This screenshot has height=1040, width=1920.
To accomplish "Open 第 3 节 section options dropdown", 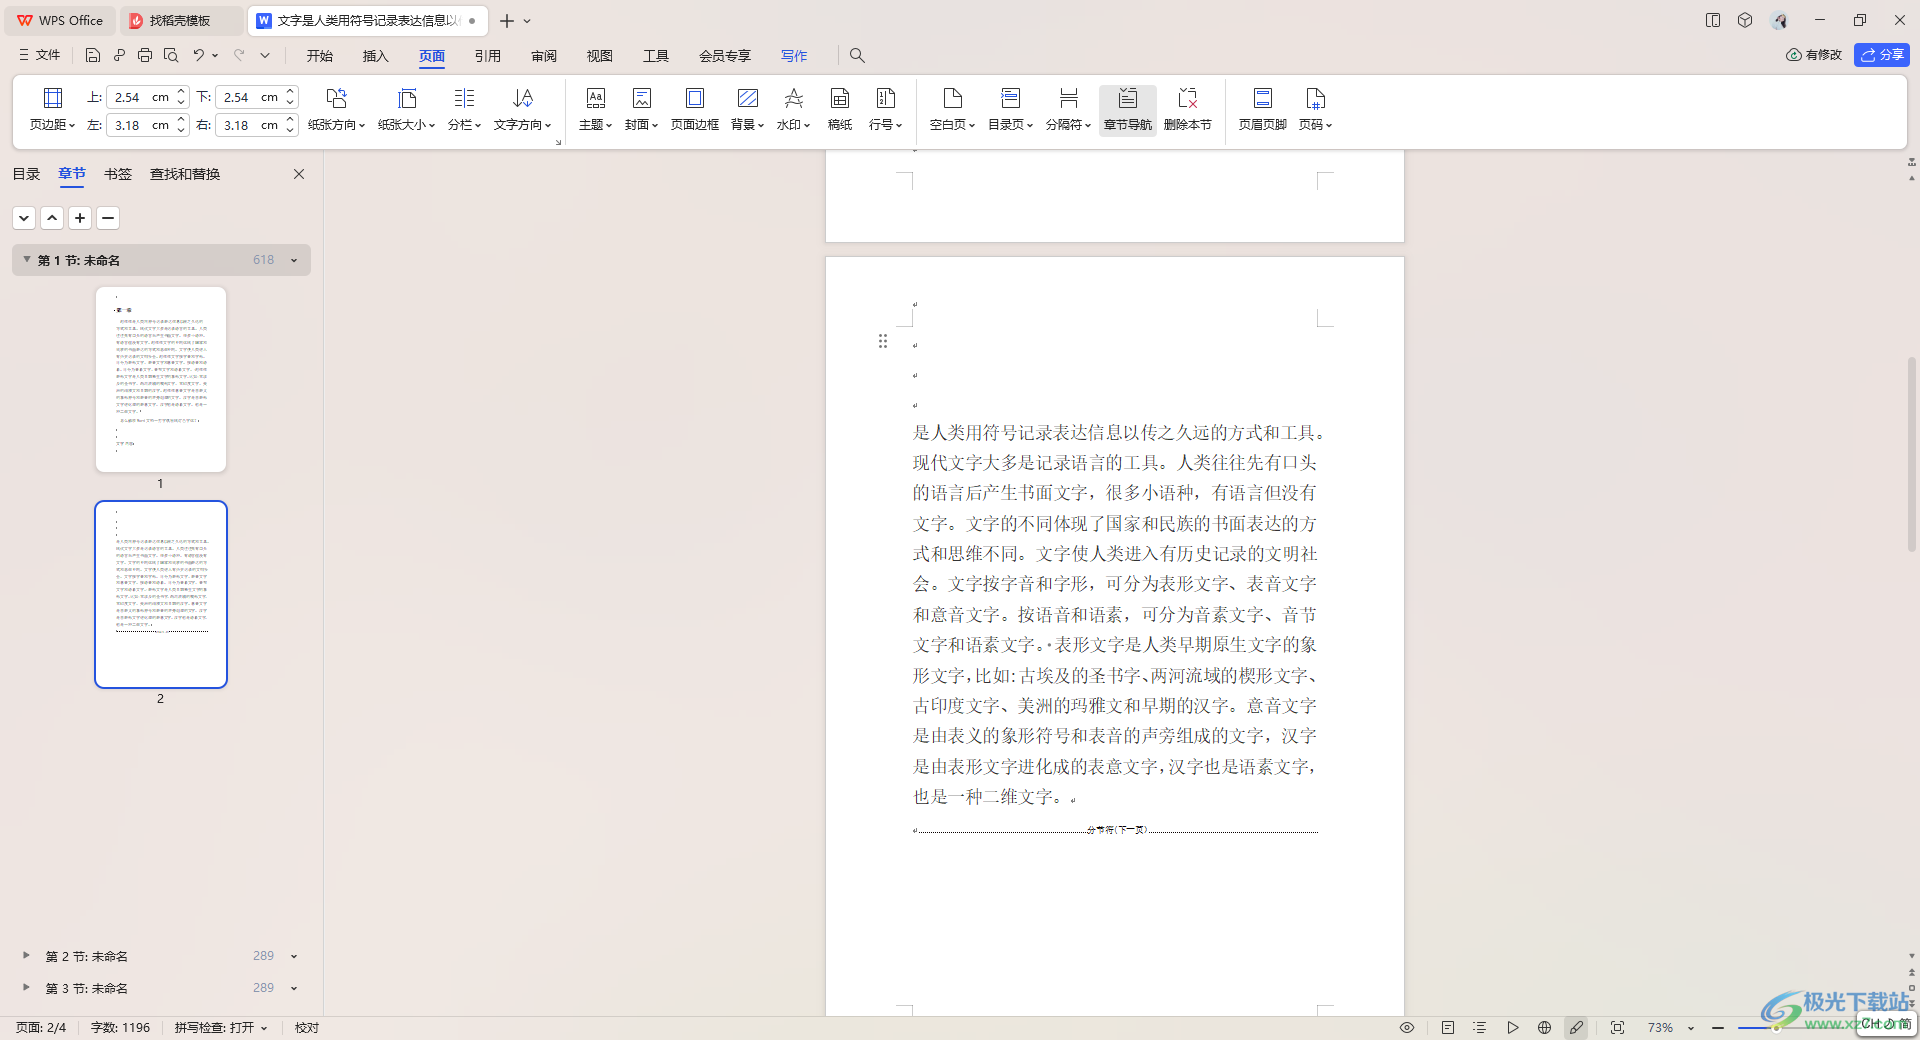I will [x=294, y=988].
